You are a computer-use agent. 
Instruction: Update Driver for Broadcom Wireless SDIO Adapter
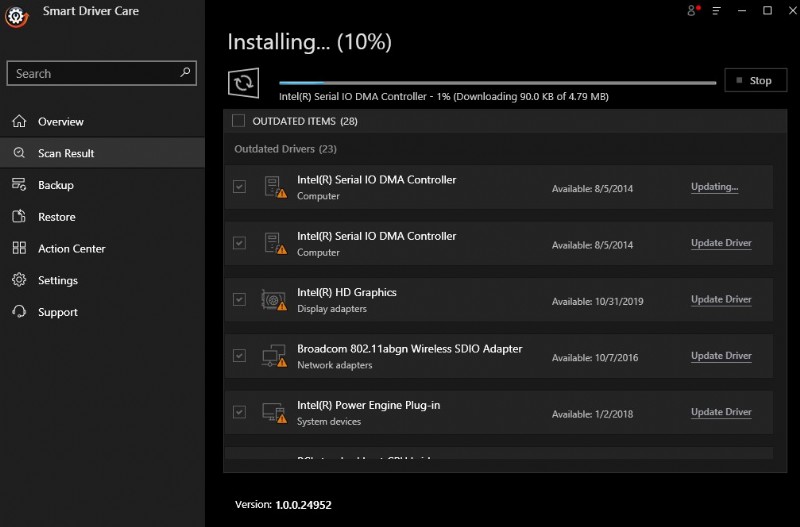721,356
